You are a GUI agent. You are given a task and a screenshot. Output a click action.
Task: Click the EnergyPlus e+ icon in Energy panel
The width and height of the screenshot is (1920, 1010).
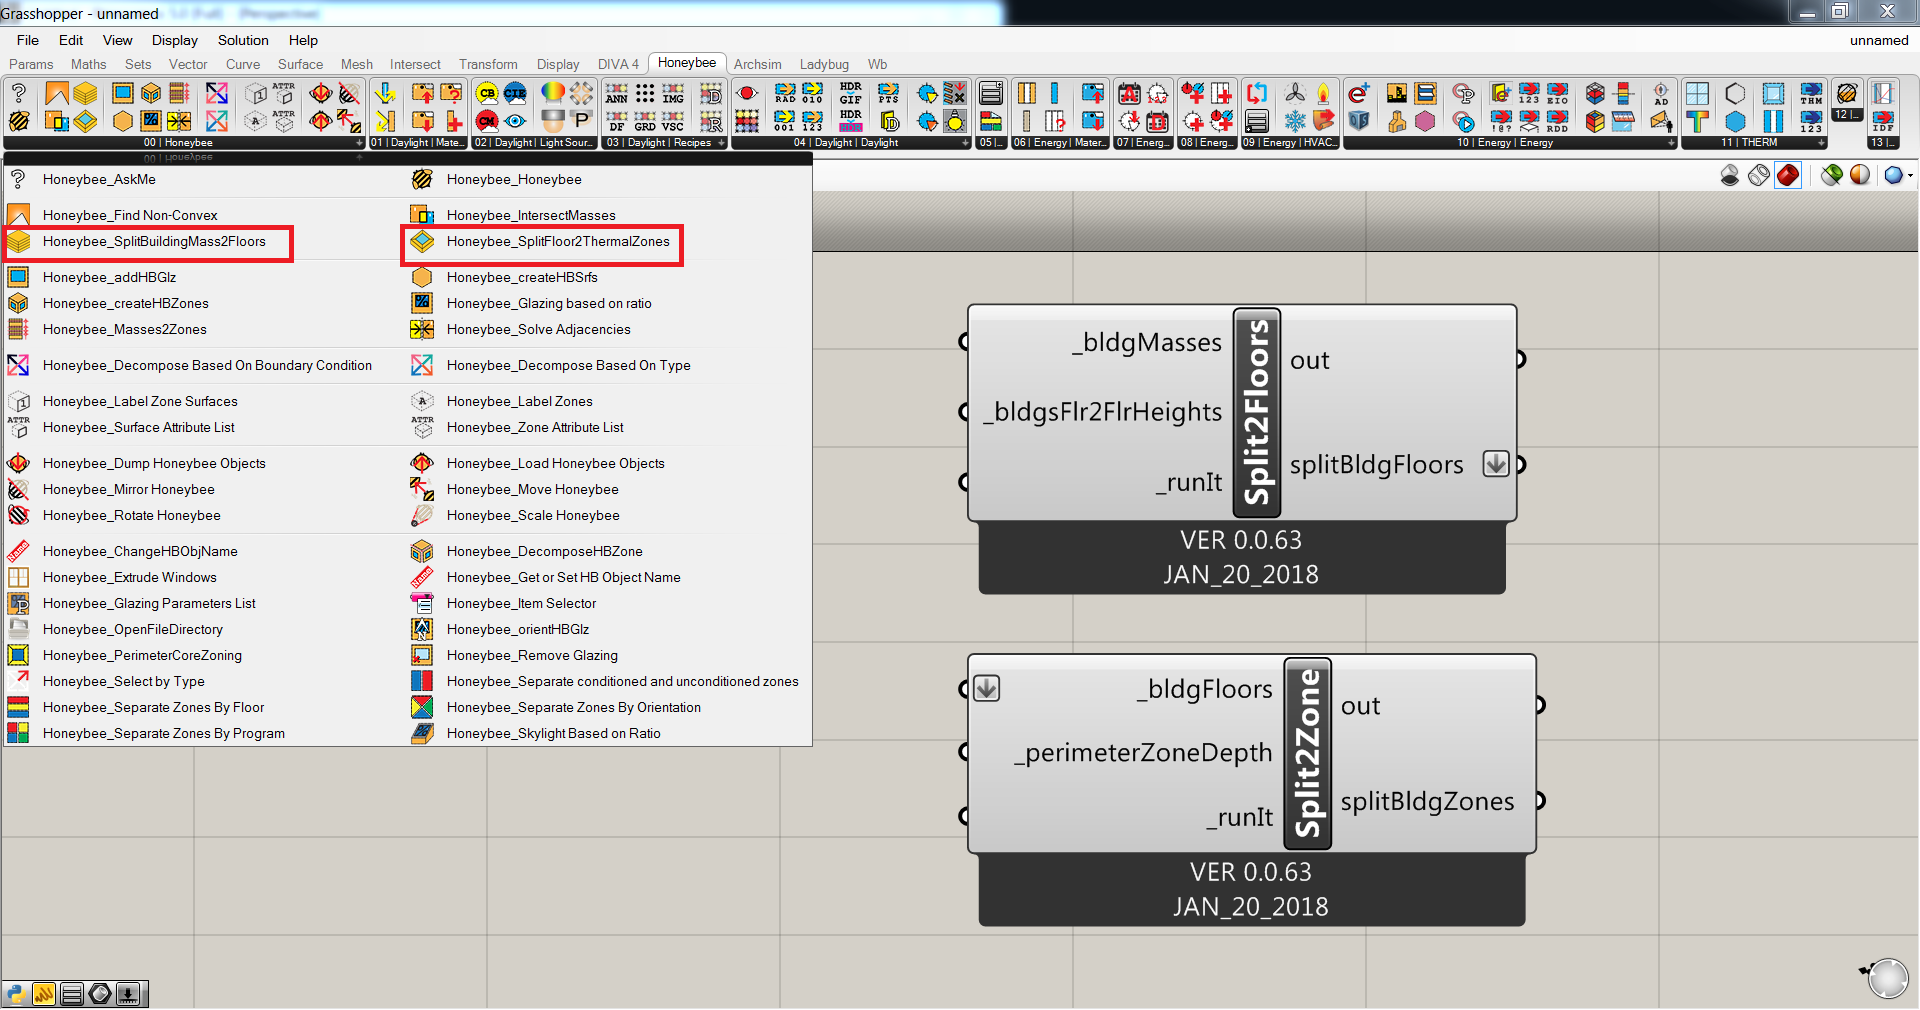tap(1358, 93)
